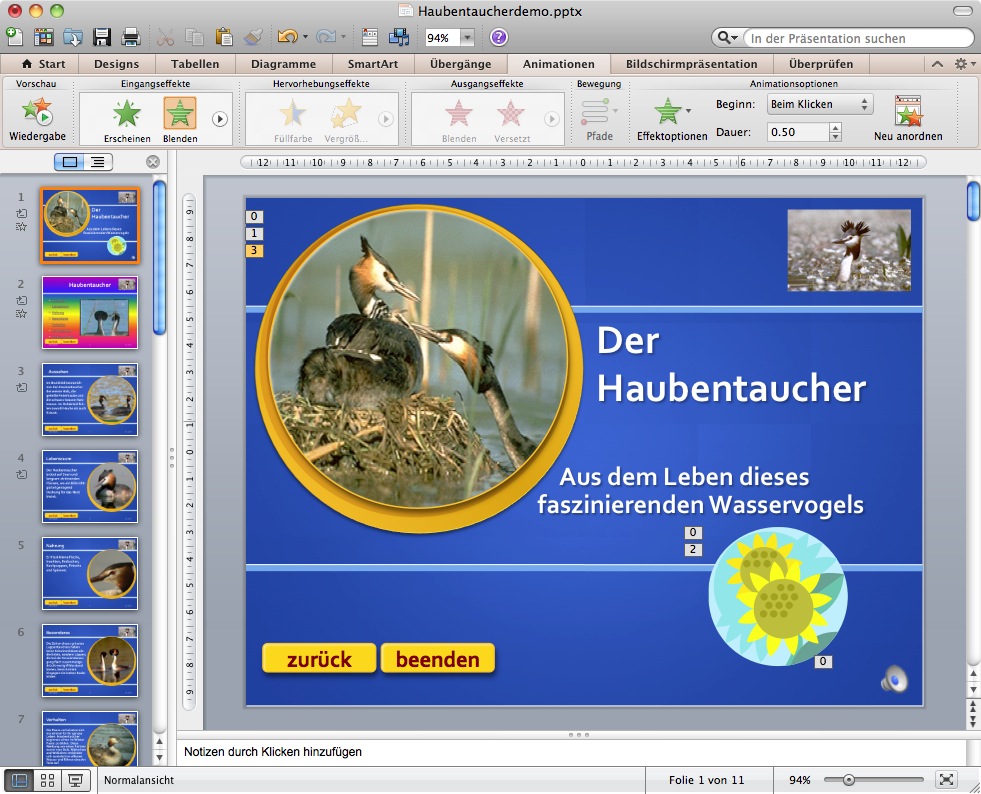
Task: Expand the Eingangseffekte gallery arrow
Action: pos(219,119)
